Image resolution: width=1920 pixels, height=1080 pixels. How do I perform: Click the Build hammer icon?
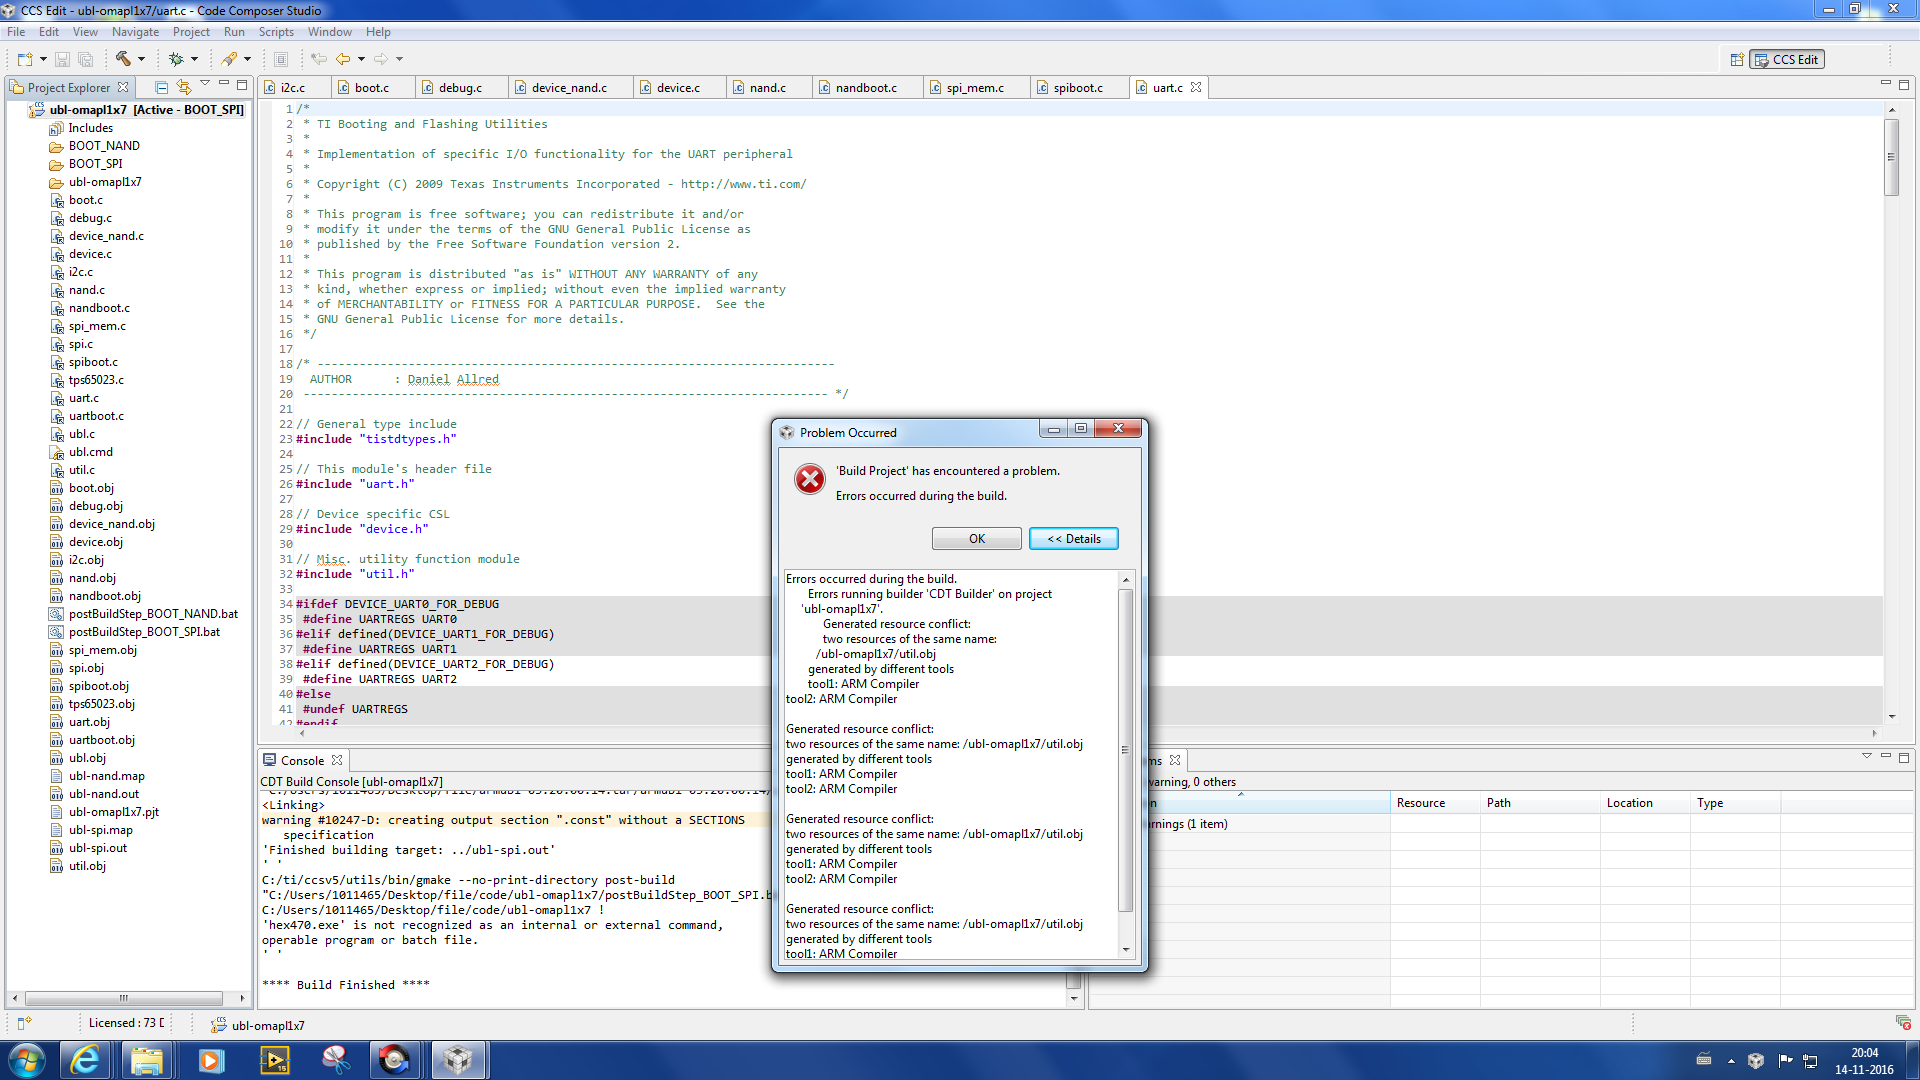123,59
